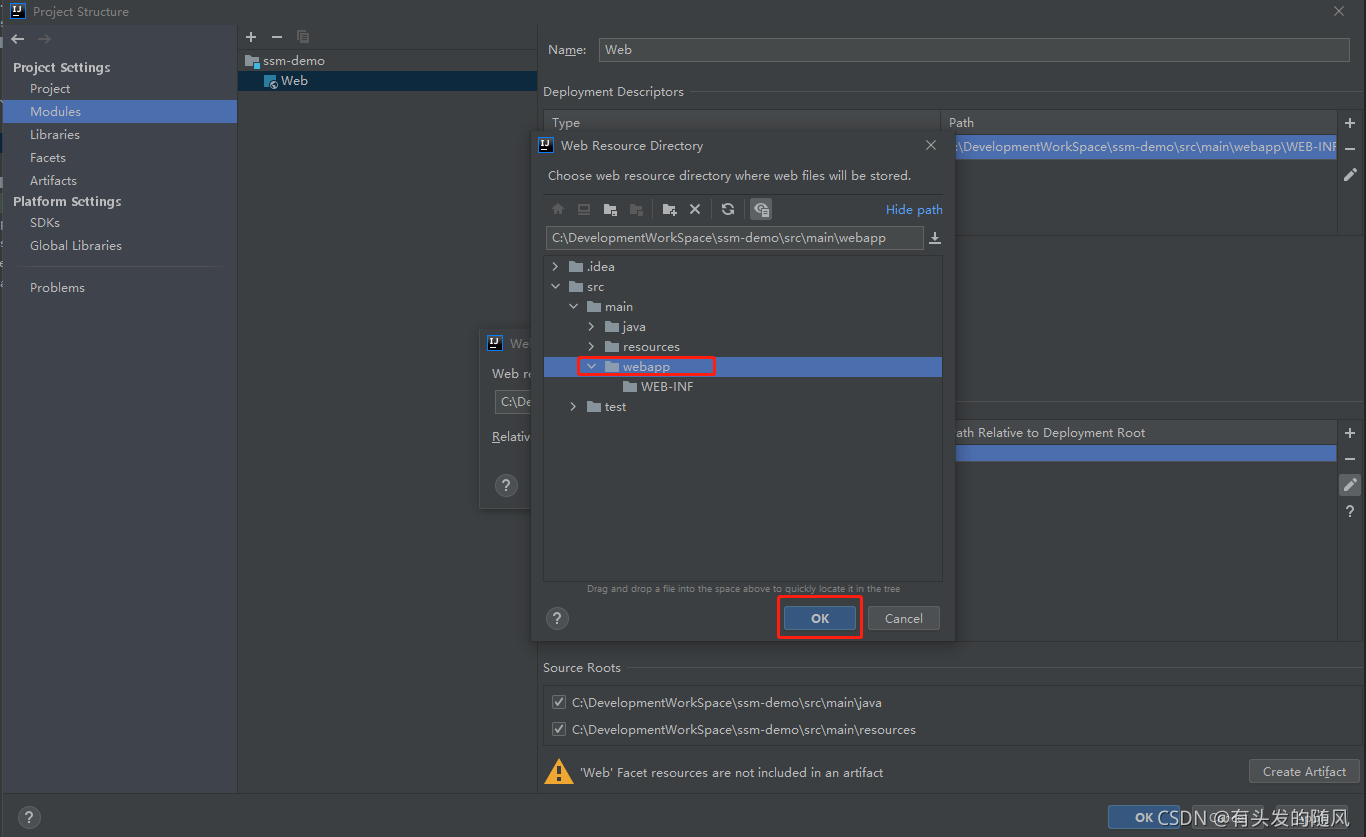Select Modules in sidebar

coord(119,112)
